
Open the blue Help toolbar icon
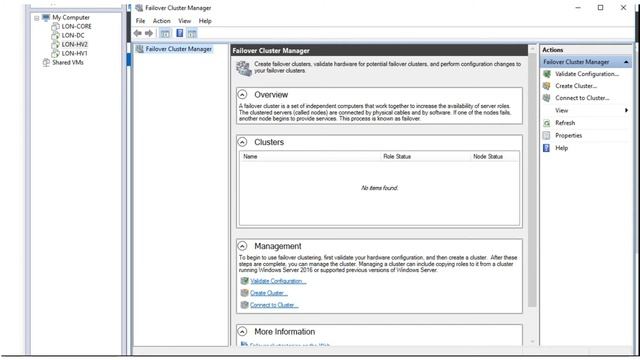pos(180,33)
